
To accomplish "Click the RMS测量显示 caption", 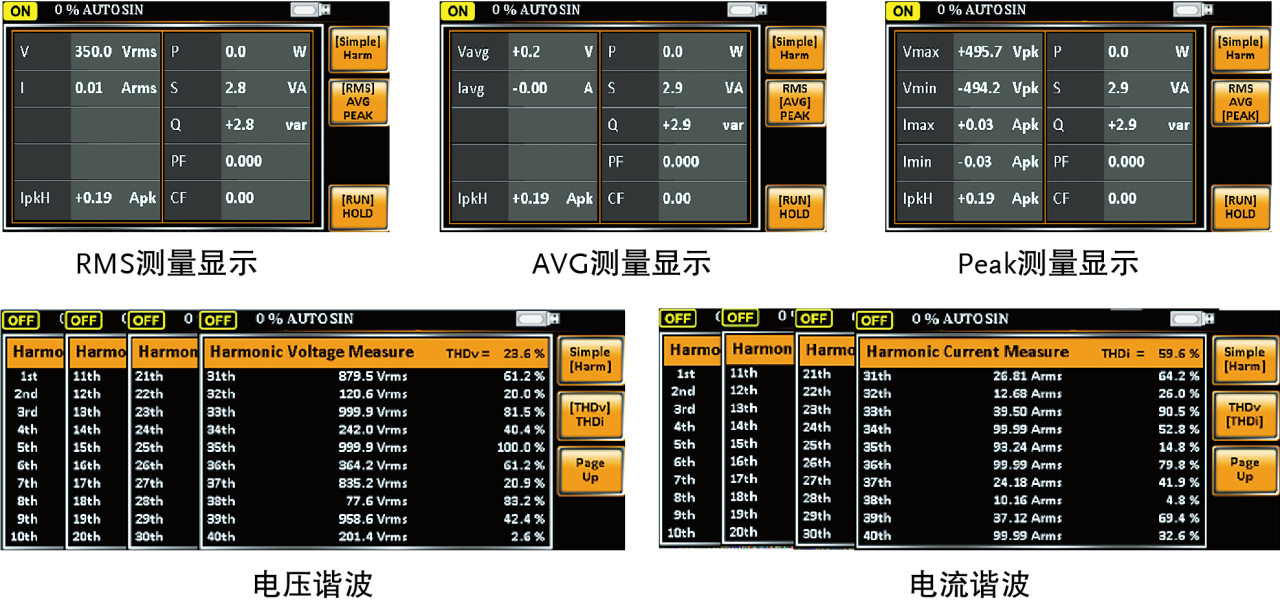I will pyautogui.click(x=166, y=263).
